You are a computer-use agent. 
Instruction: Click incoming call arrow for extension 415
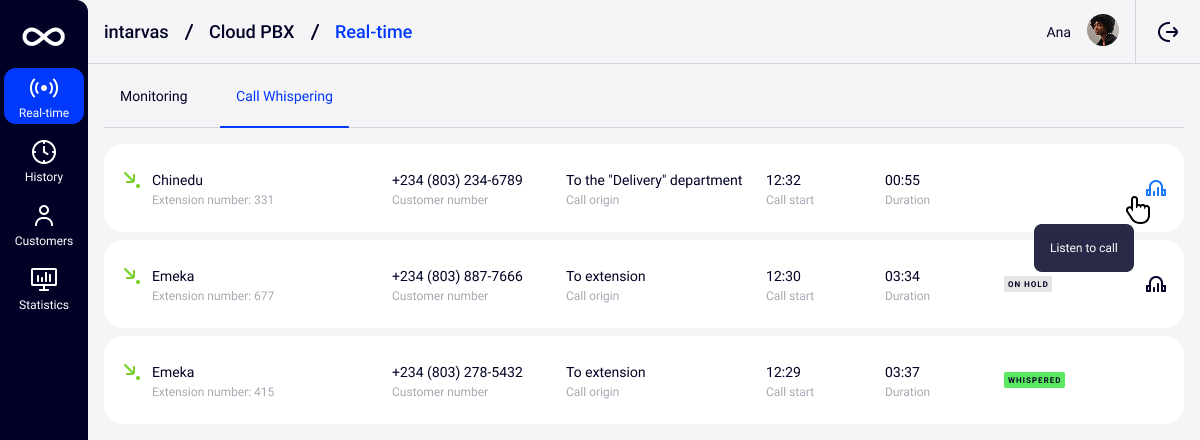[130, 372]
